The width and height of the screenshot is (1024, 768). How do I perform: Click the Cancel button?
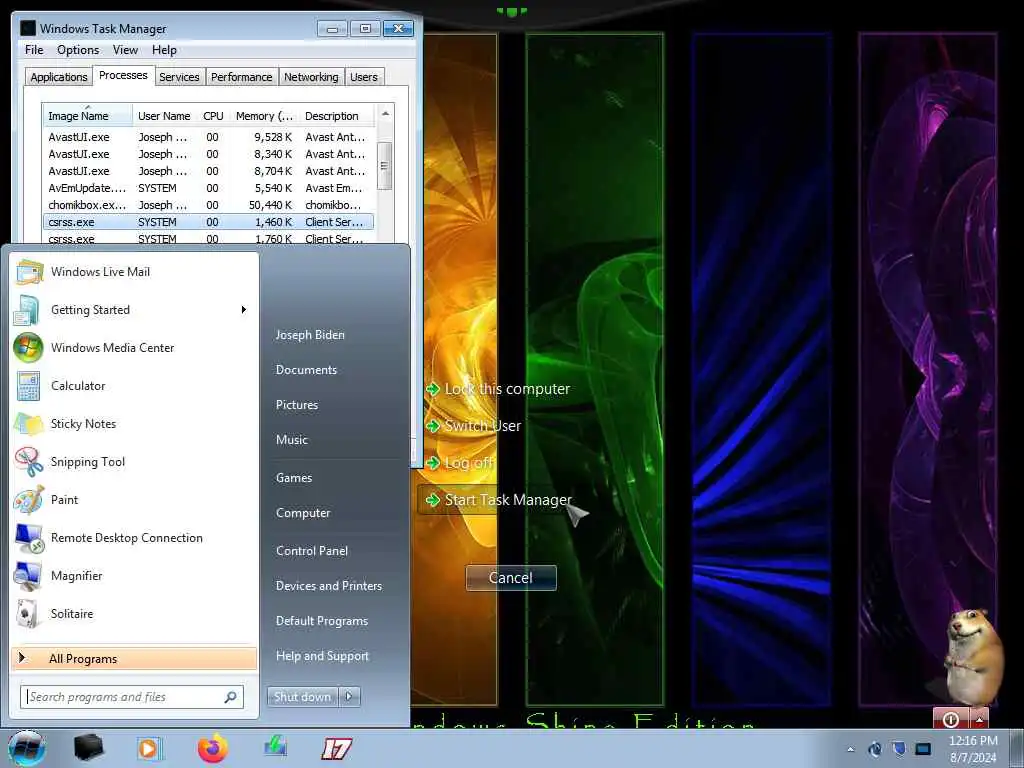tap(511, 578)
